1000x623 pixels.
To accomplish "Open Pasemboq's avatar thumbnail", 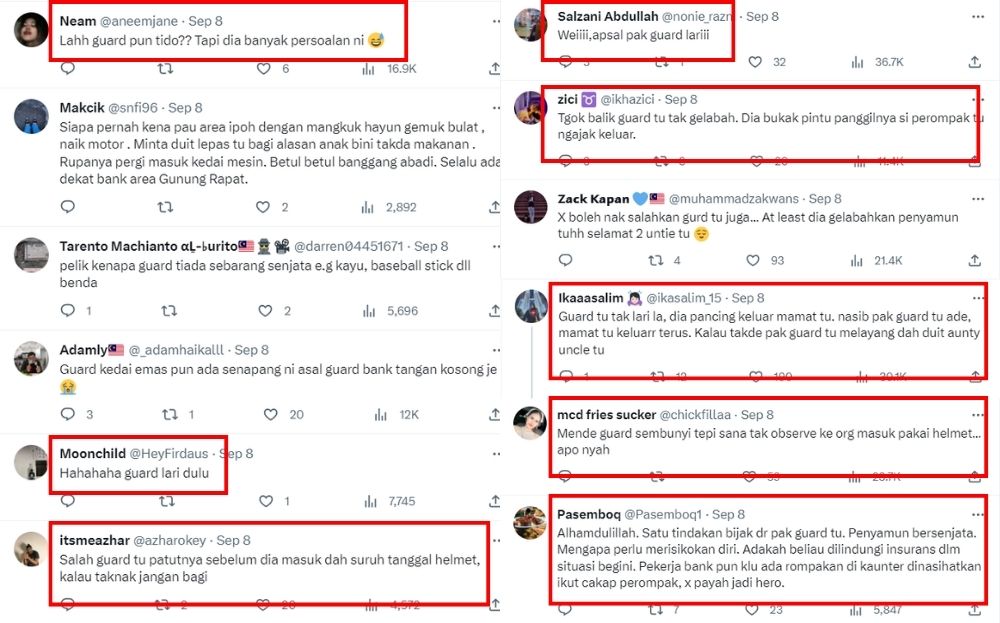I will [531, 523].
